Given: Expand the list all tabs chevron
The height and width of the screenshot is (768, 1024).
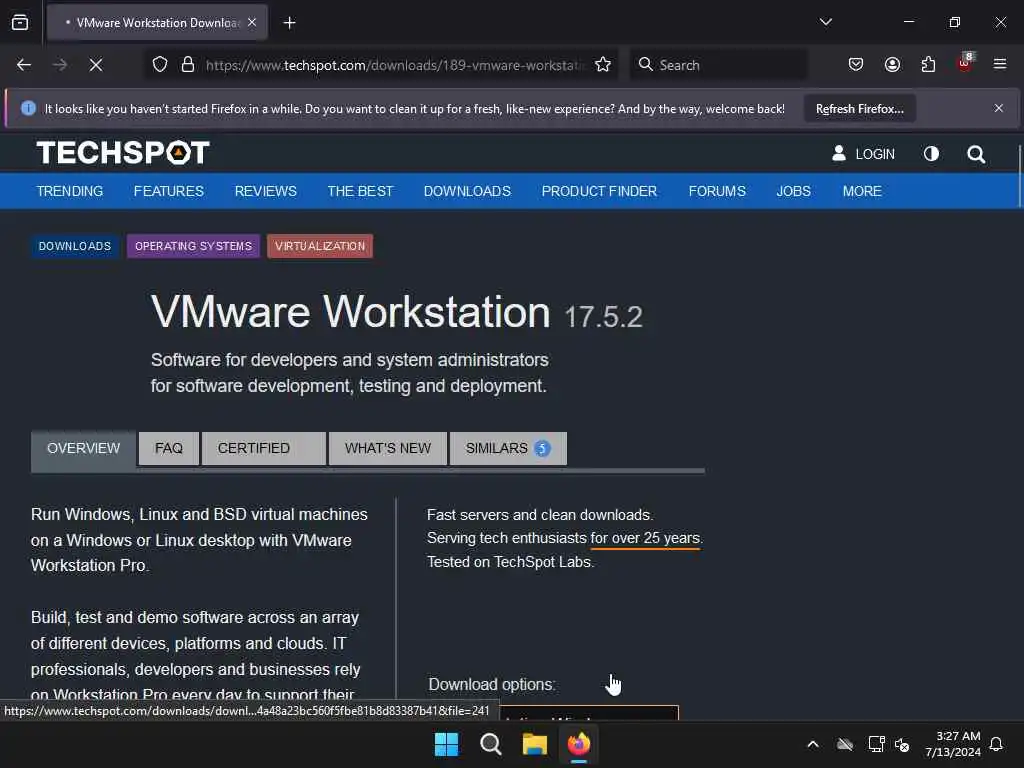Looking at the screenshot, I should click(x=825, y=22).
